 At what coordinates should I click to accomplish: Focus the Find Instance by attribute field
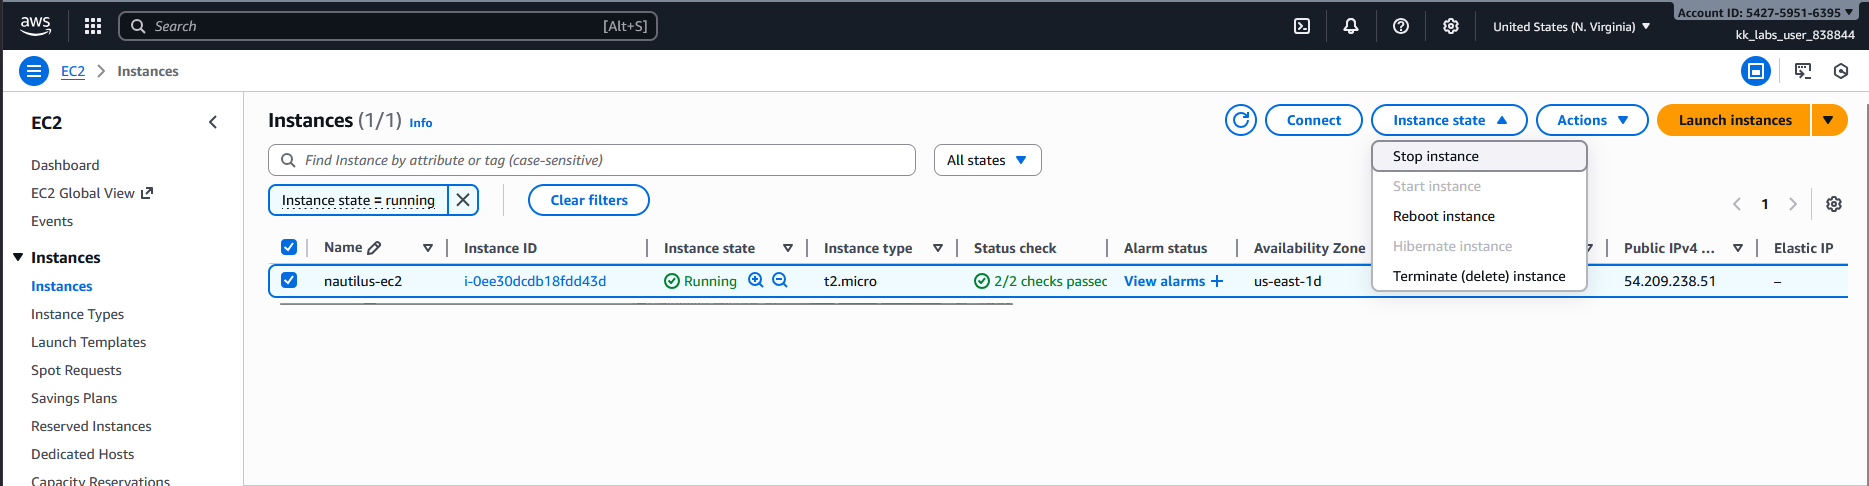(x=592, y=160)
